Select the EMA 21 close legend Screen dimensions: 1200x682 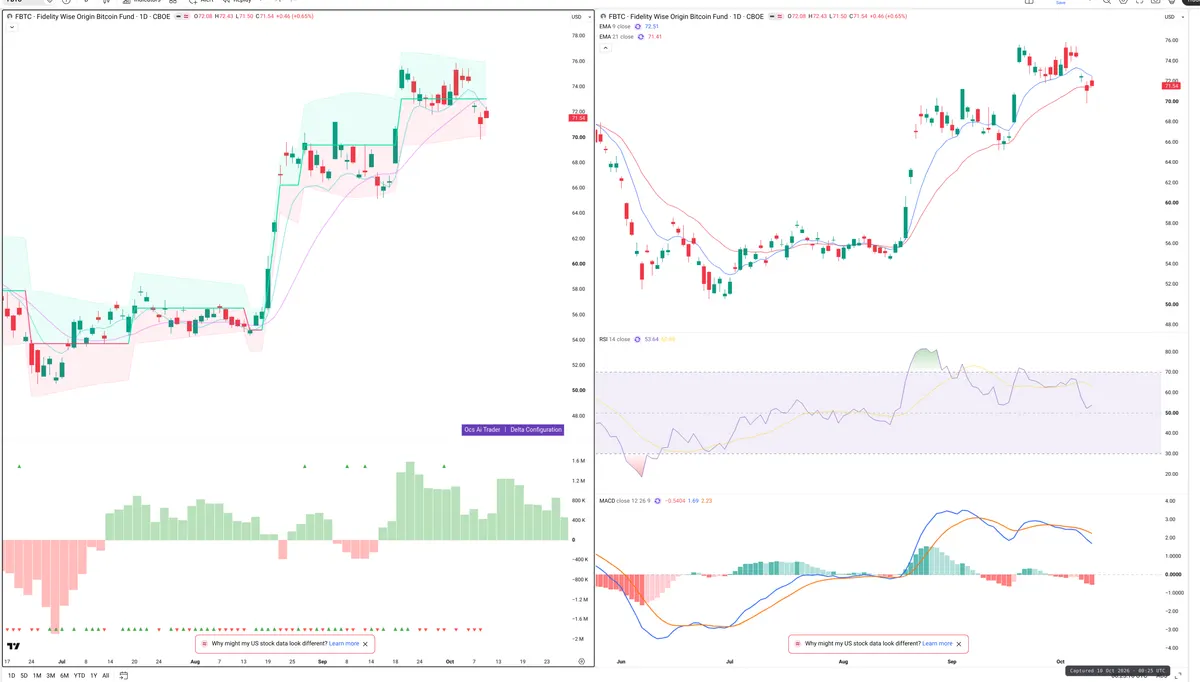(617, 37)
